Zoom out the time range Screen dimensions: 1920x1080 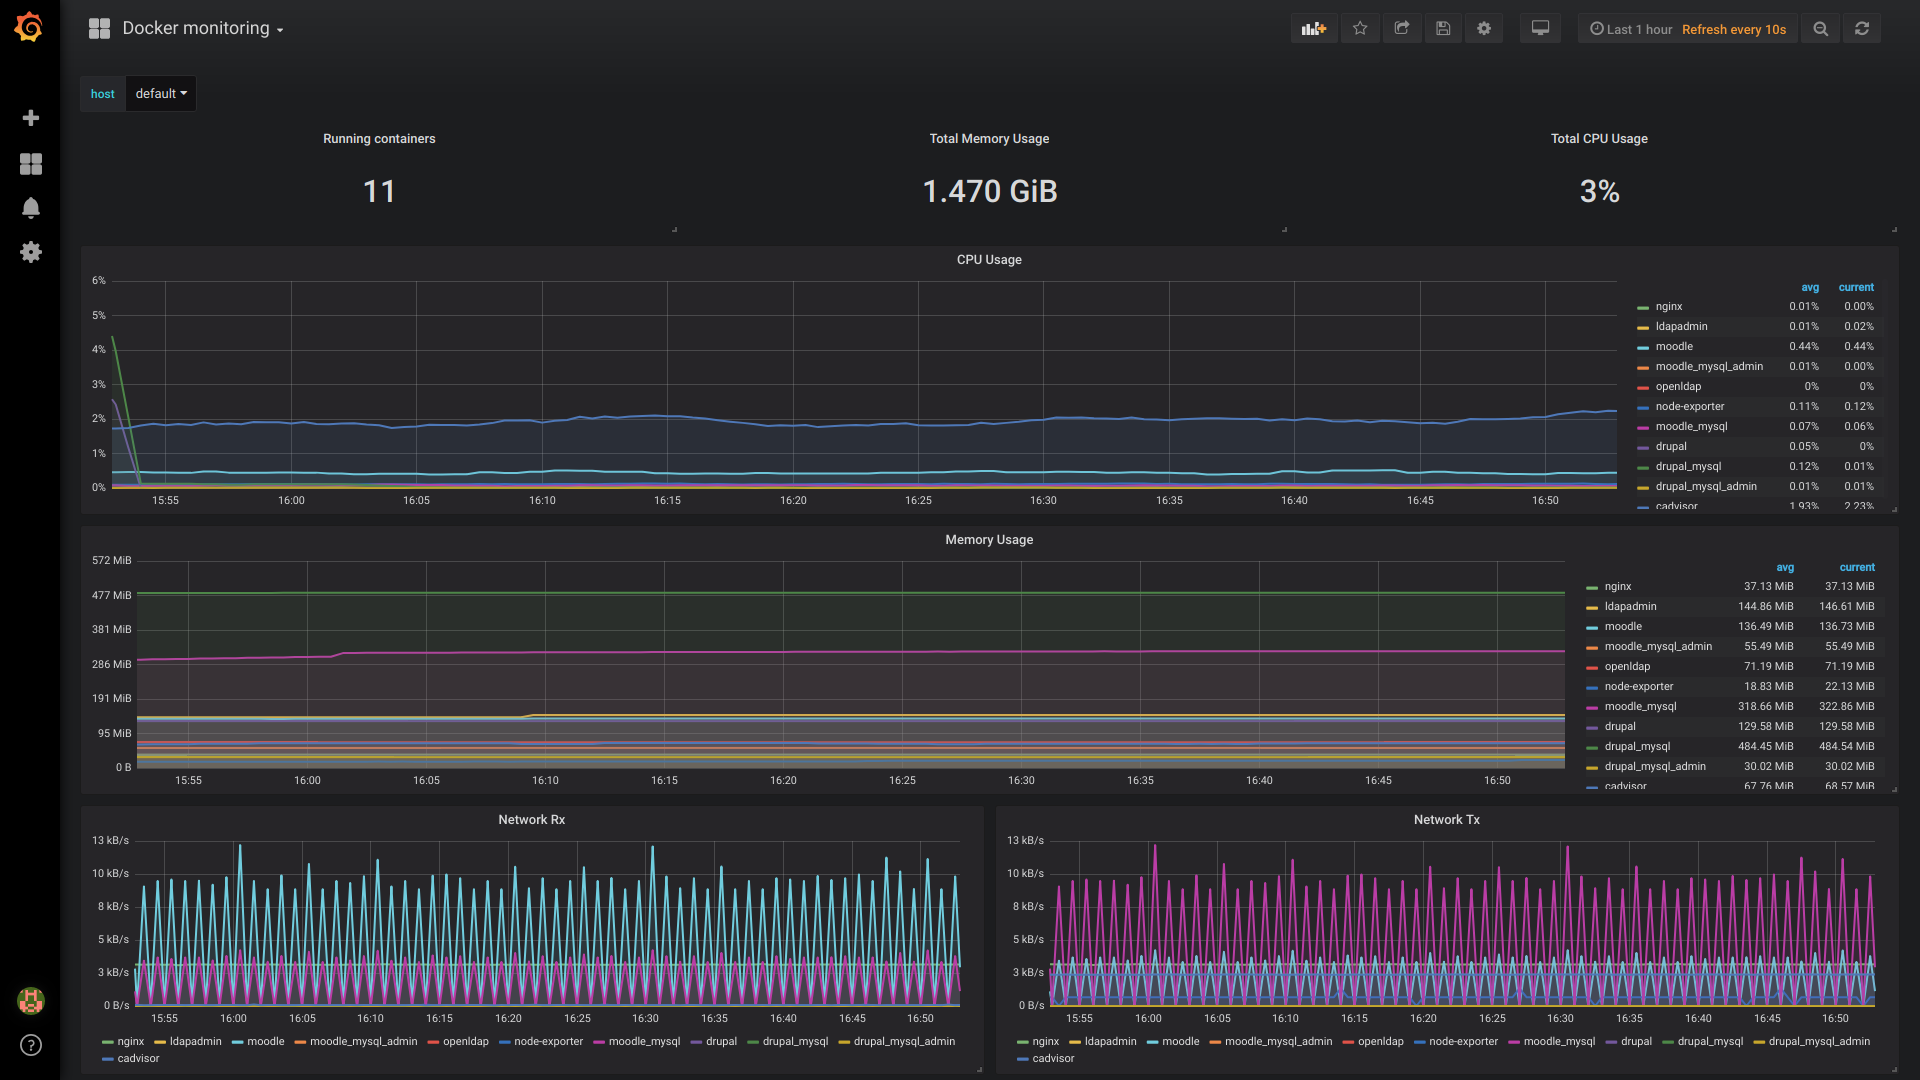1821,29
